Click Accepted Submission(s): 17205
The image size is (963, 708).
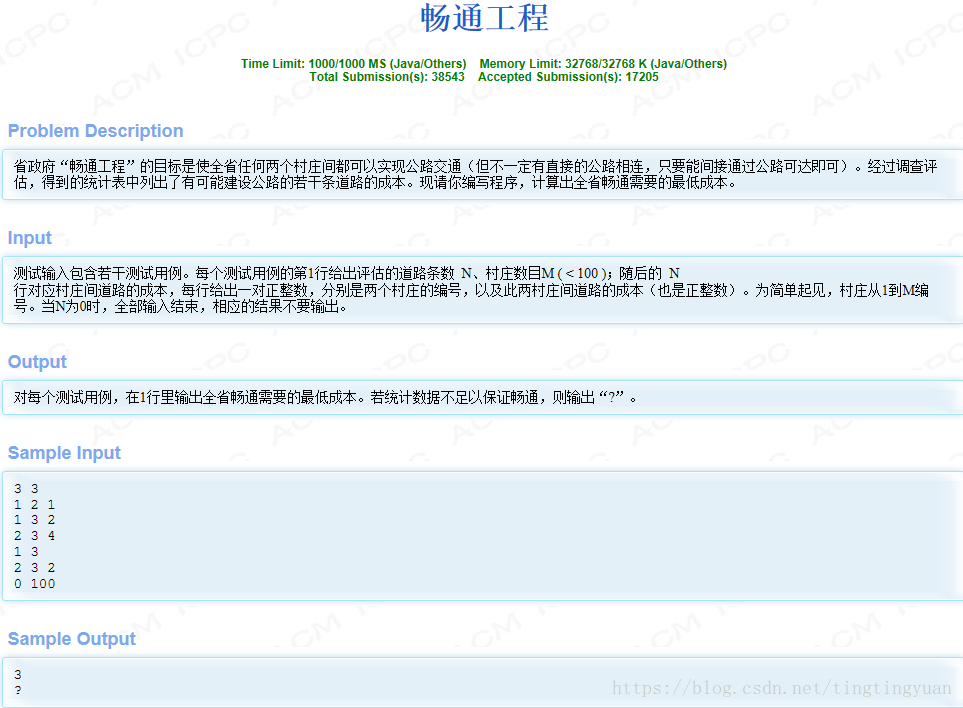pos(568,77)
